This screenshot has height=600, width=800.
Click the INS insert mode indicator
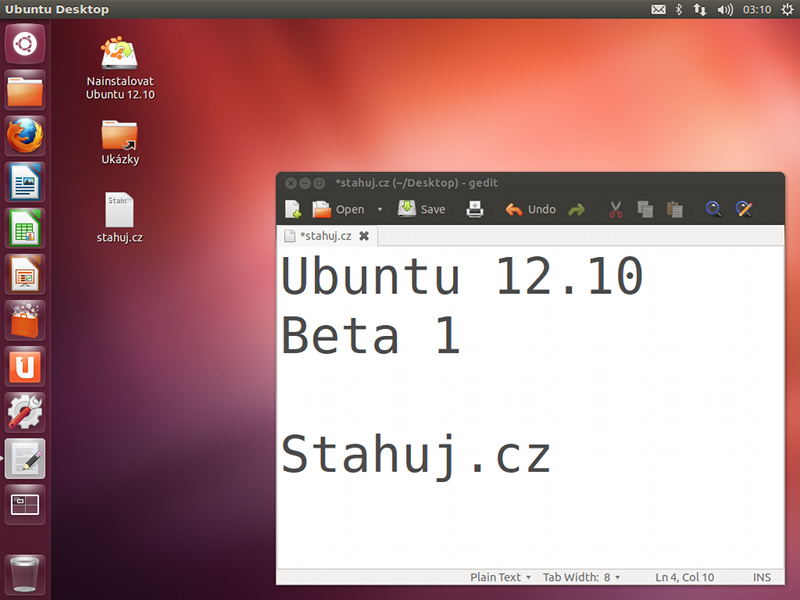(x=762, y=577)
